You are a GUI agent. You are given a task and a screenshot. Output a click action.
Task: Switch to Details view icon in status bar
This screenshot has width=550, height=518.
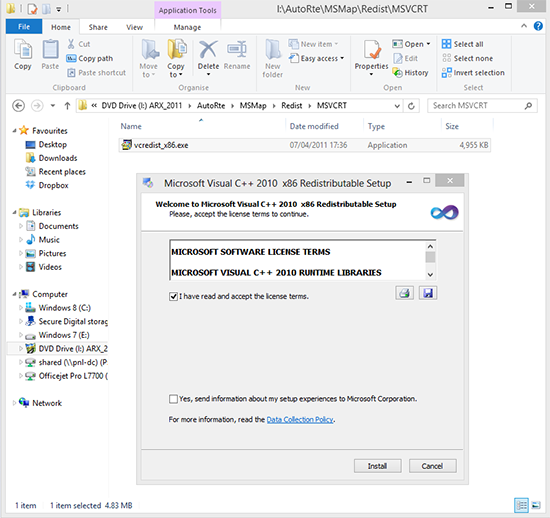click(521, 505)
